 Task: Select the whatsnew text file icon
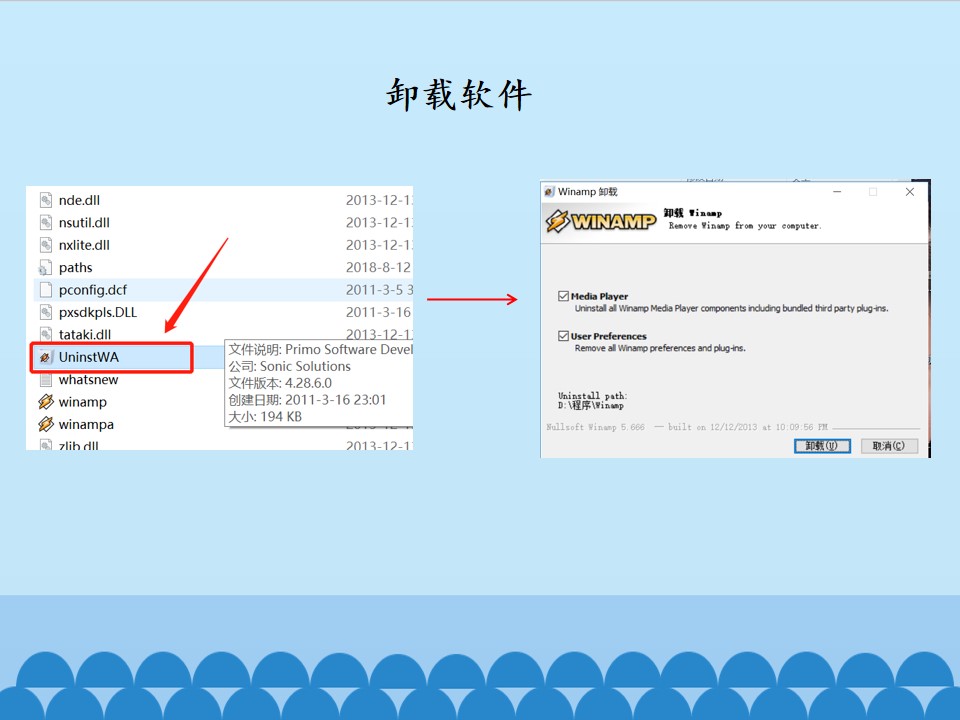coord(46,380)
